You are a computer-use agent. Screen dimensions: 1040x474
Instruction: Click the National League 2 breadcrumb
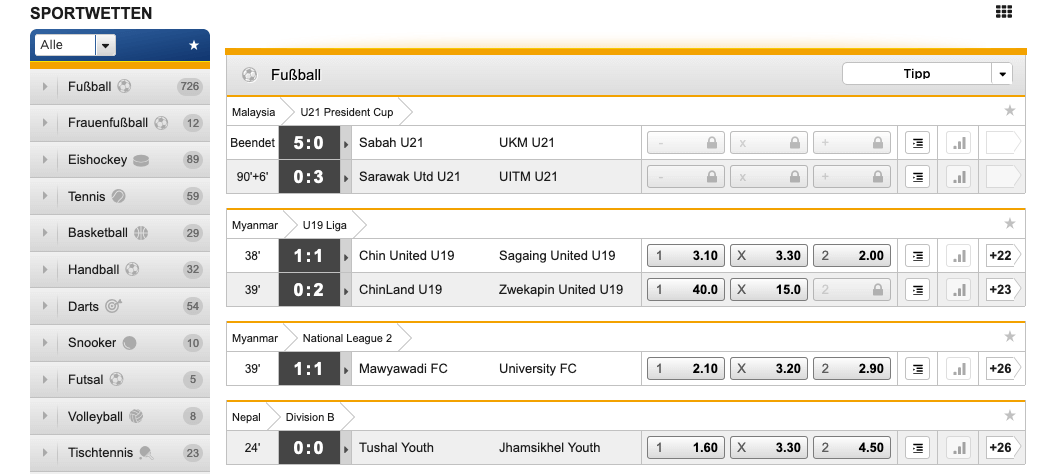347,338
